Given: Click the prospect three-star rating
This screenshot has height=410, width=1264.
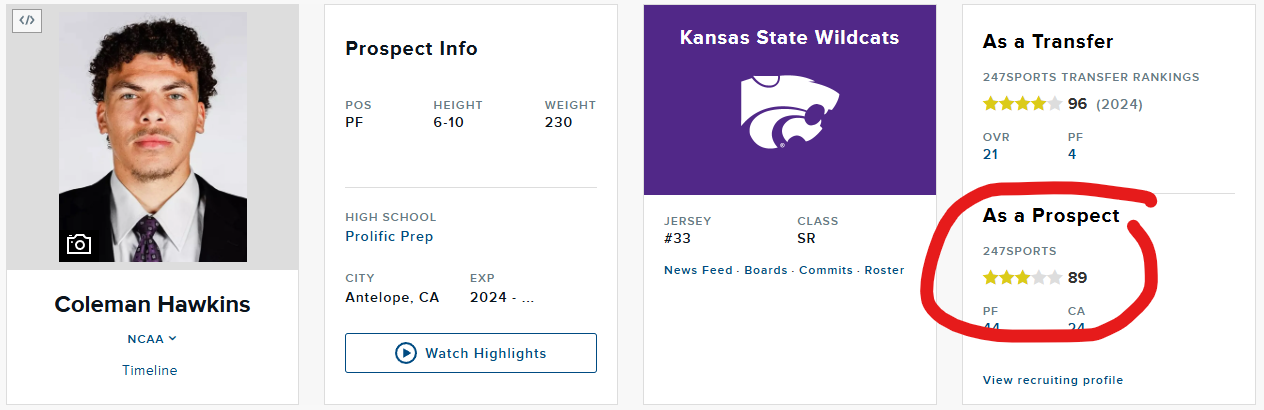Looking at the screenshot, I should click(1023, 277).
